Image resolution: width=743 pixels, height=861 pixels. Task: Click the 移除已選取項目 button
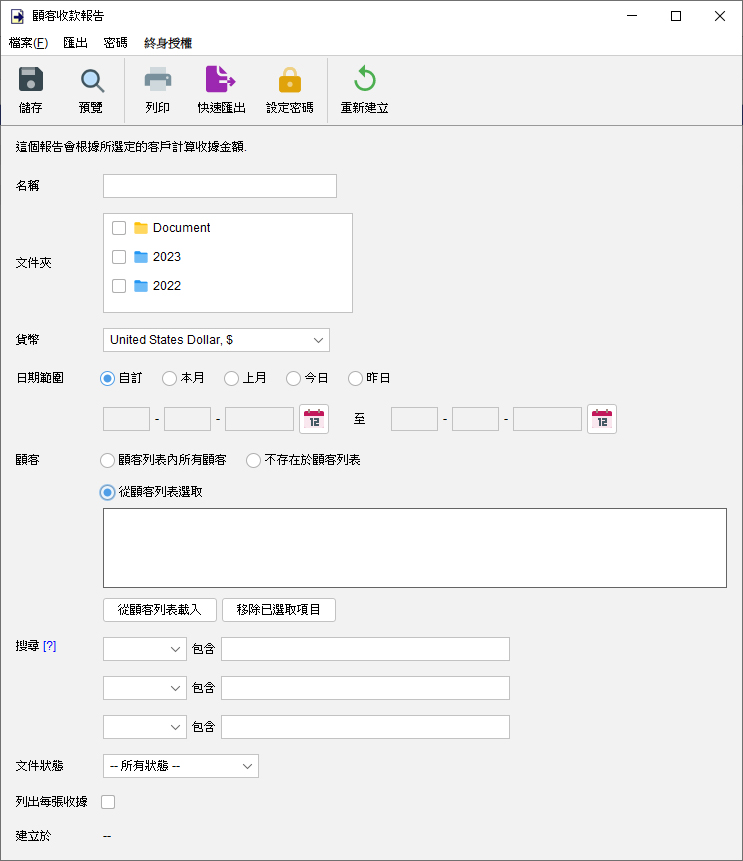(x=279, y=610)
